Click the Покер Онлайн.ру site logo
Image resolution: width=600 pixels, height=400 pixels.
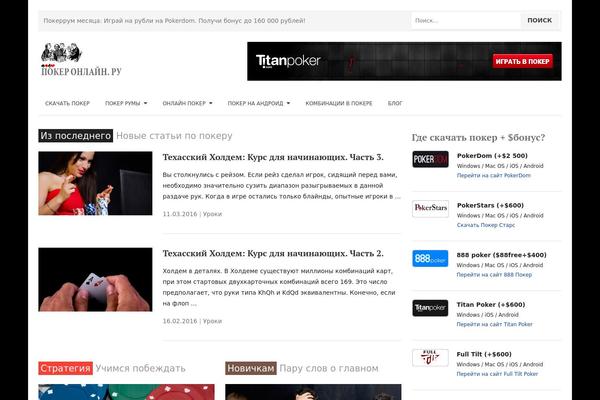point(81,60)
